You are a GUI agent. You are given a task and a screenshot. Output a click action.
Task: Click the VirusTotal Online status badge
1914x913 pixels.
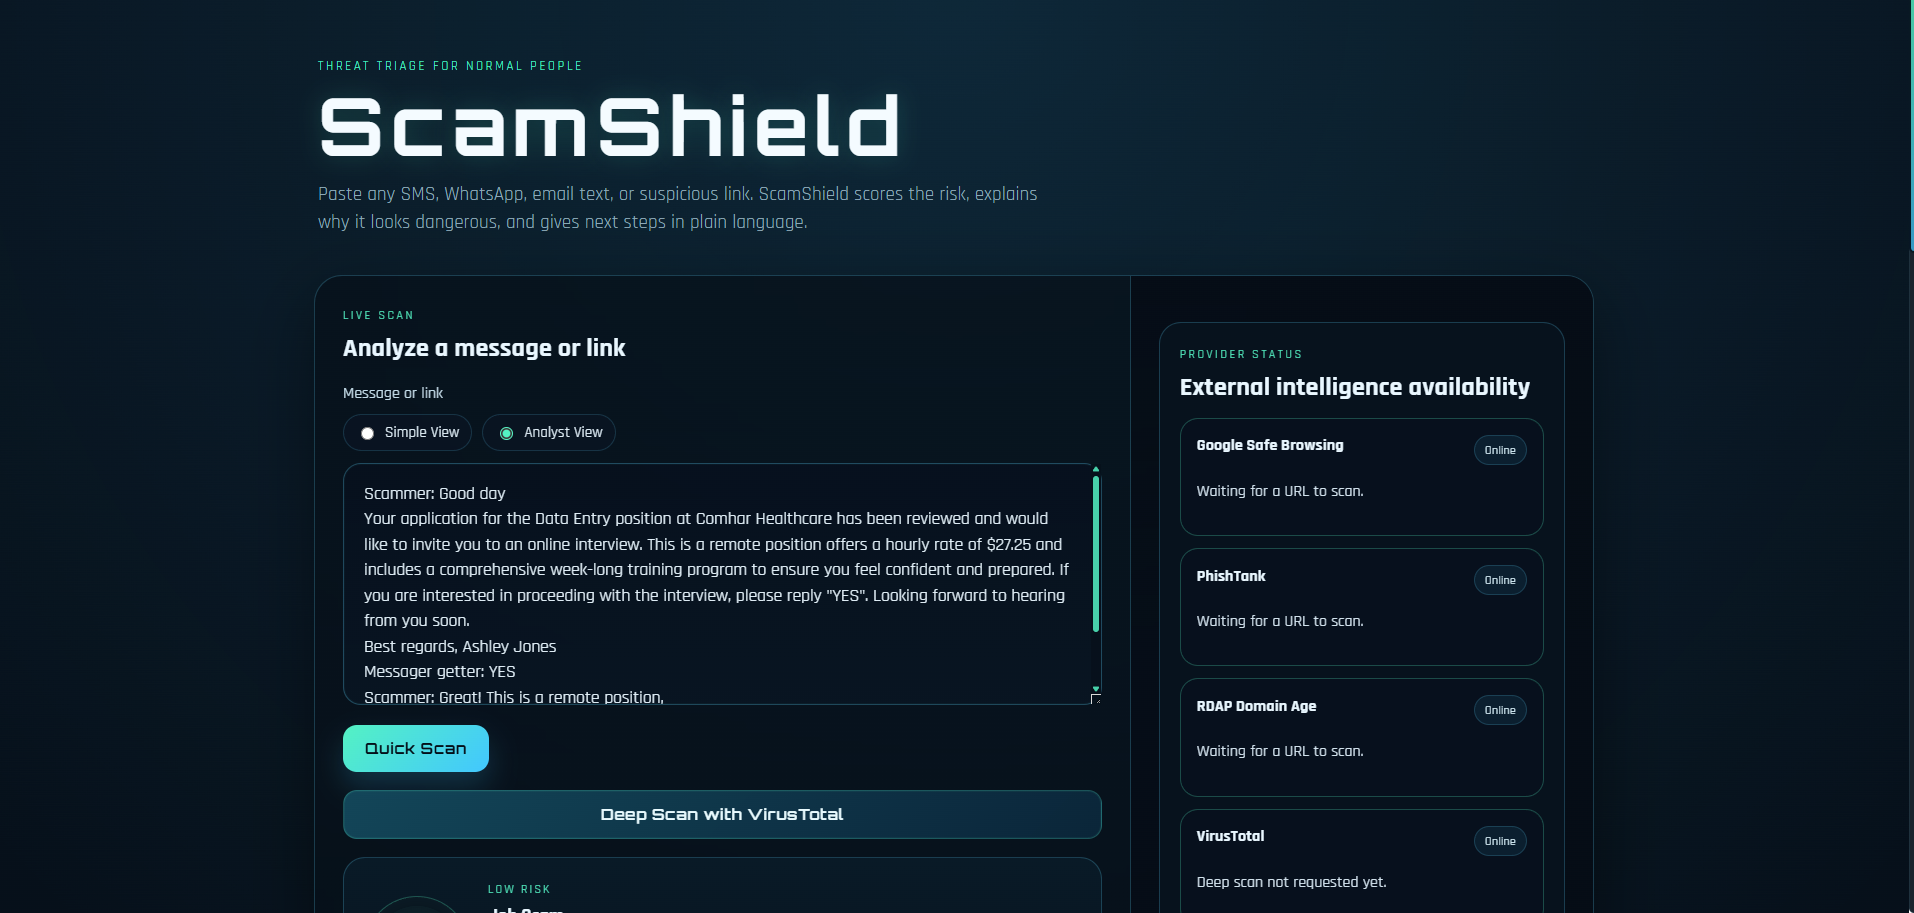(x=1500, y=841)
